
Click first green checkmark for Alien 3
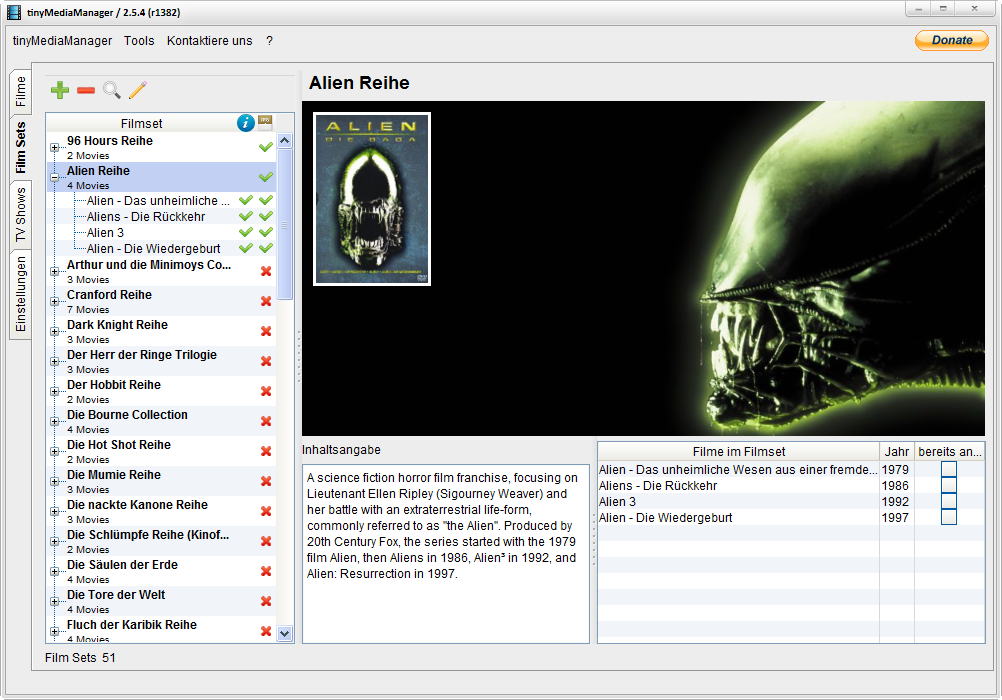pyautogui.click(x=245, y=232)
